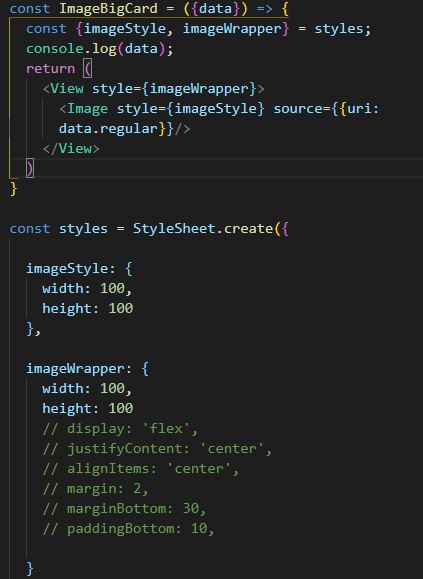The height and width of the screenshot is (579, 423).
Task: Click the Image tag name
Action: (87, 109)
